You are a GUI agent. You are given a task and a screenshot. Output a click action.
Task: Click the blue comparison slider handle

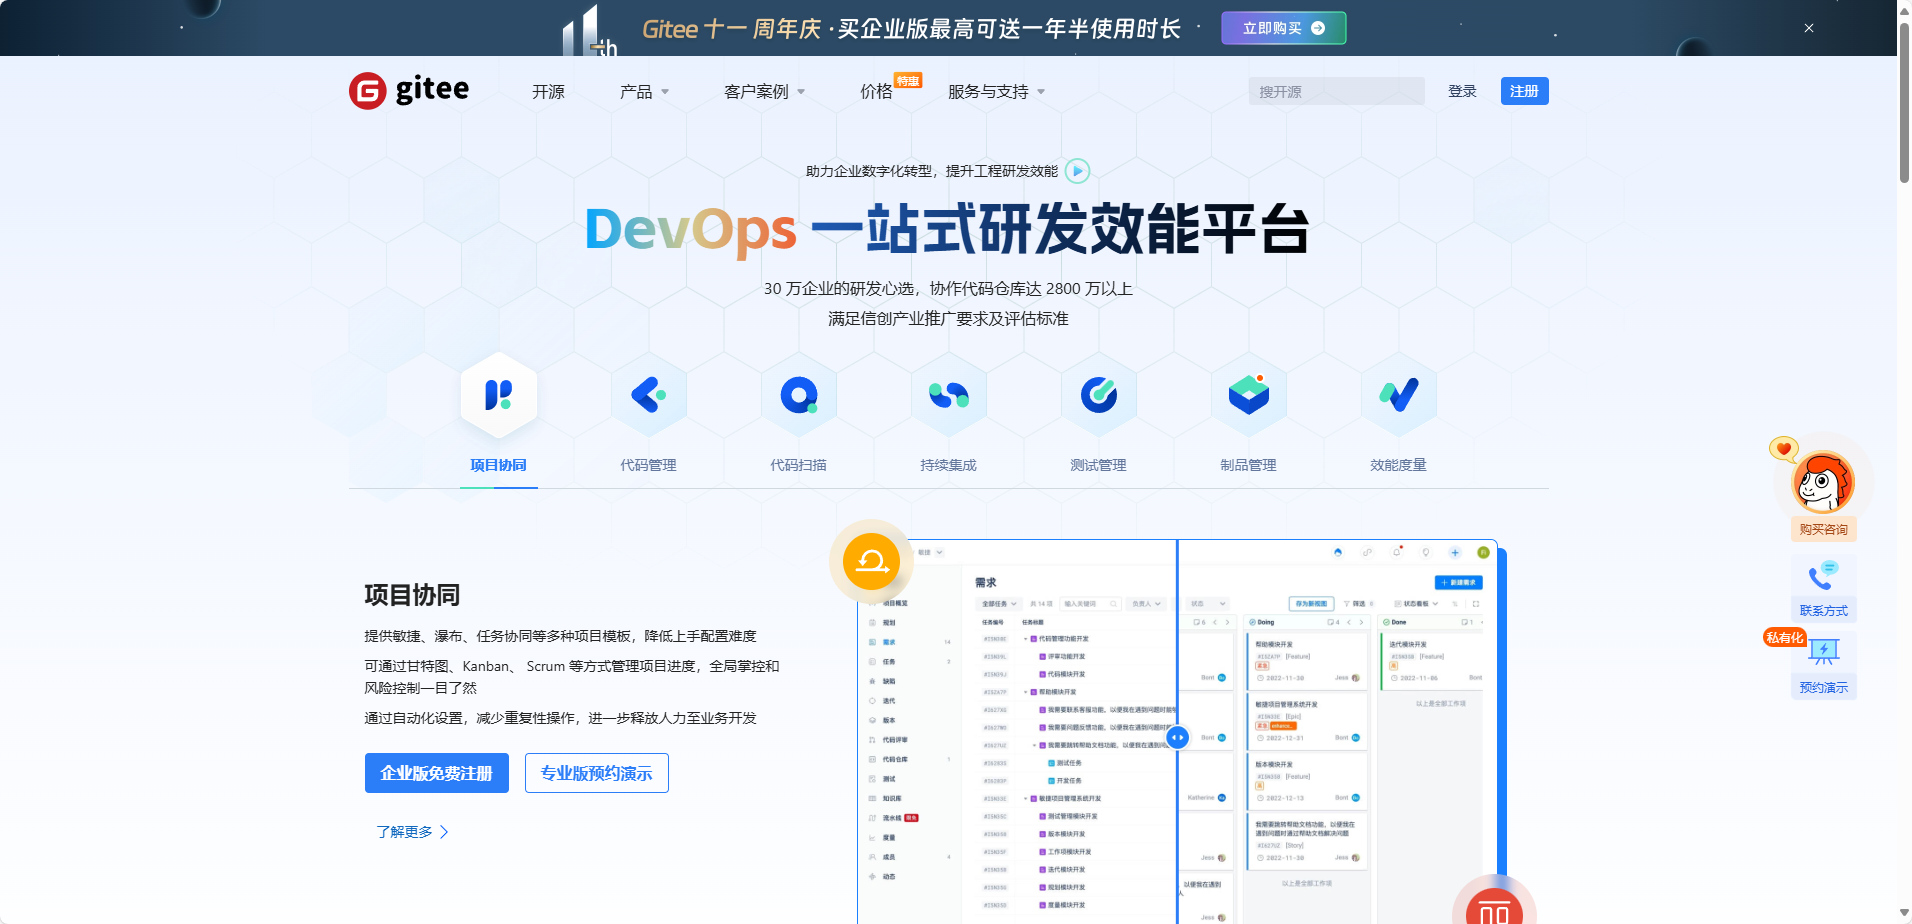(x=1178, y=737)
